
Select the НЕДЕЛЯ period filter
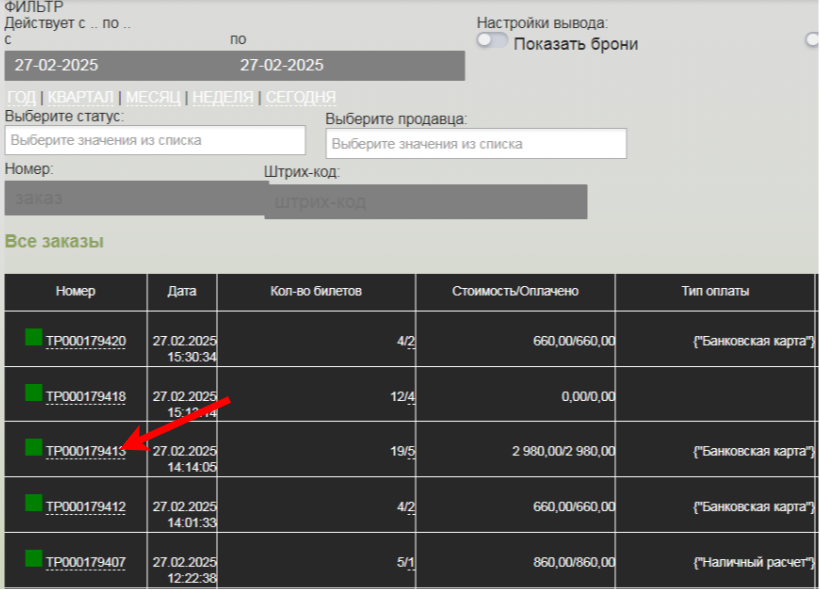coord(223,97)
